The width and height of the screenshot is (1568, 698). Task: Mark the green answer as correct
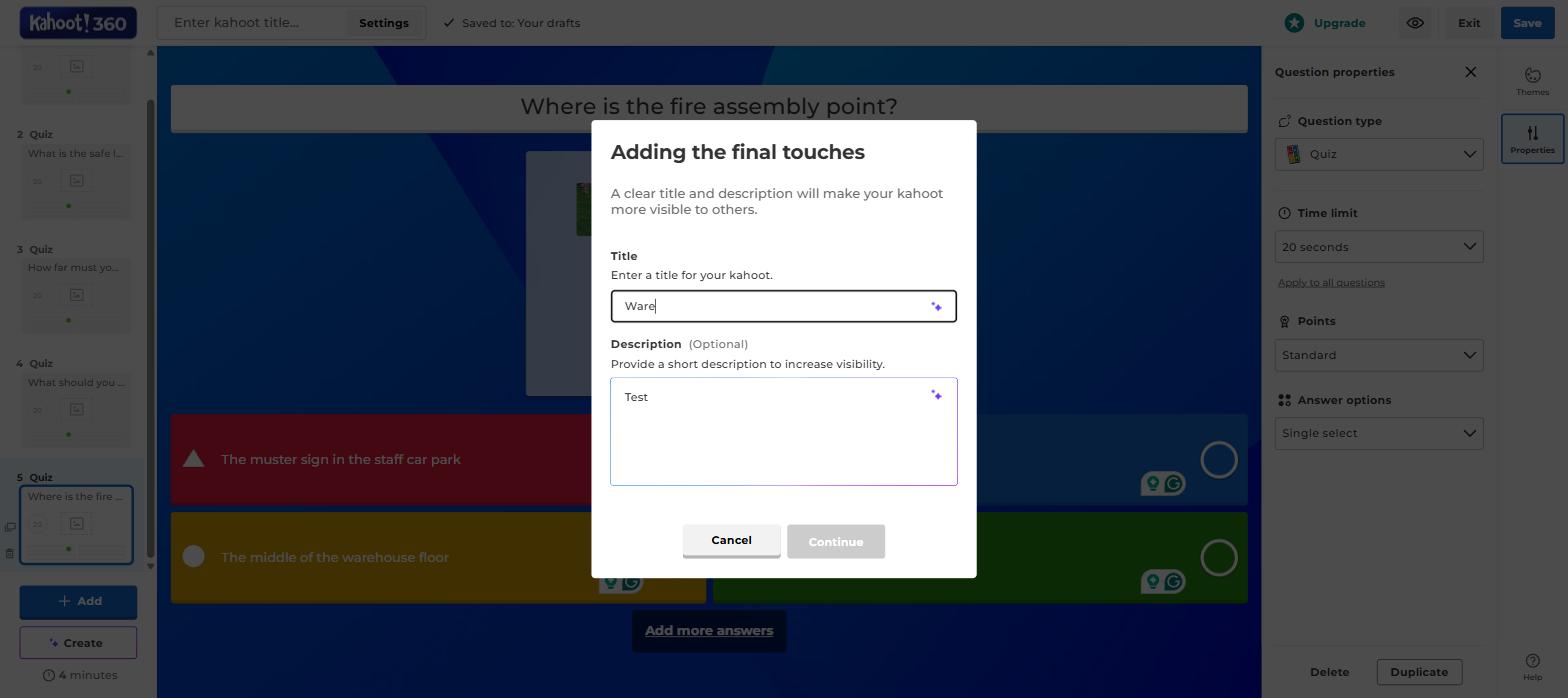pyautogui.click(x=1219, y=558)
